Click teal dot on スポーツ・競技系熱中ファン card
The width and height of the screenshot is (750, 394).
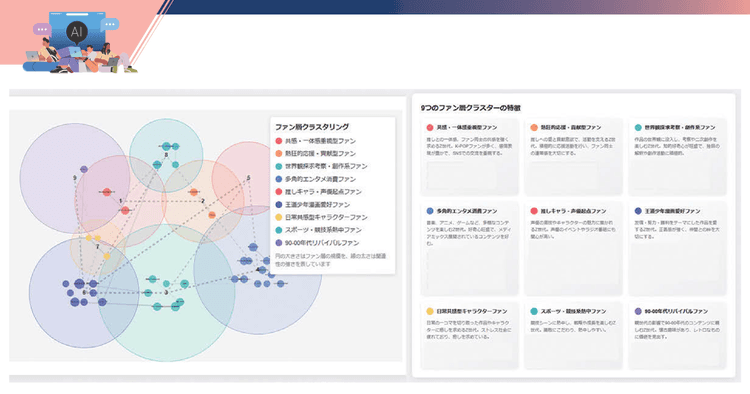point(534,311)
